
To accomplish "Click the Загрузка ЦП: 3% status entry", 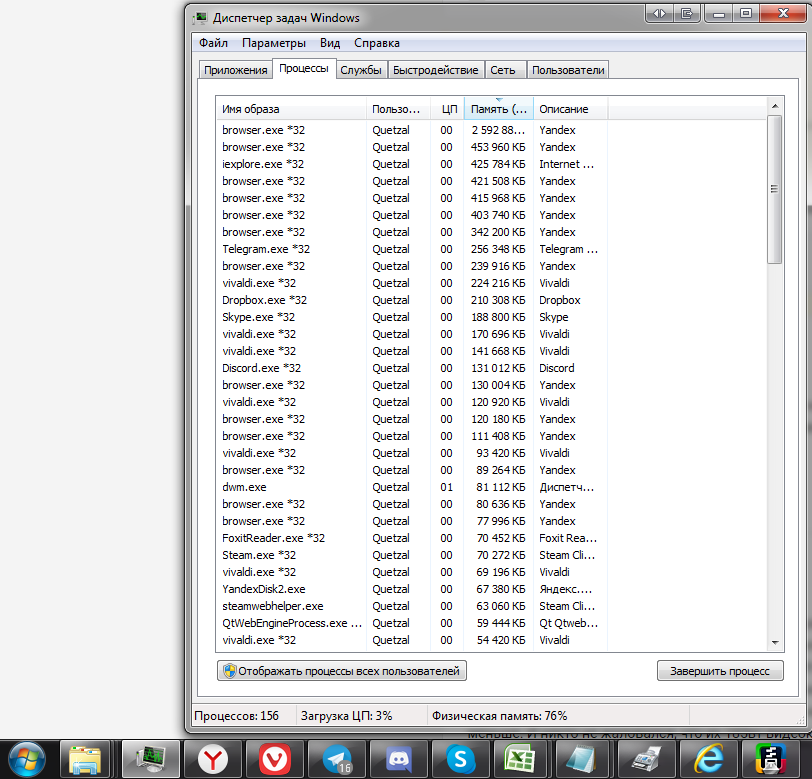I will tap(346, 716).
